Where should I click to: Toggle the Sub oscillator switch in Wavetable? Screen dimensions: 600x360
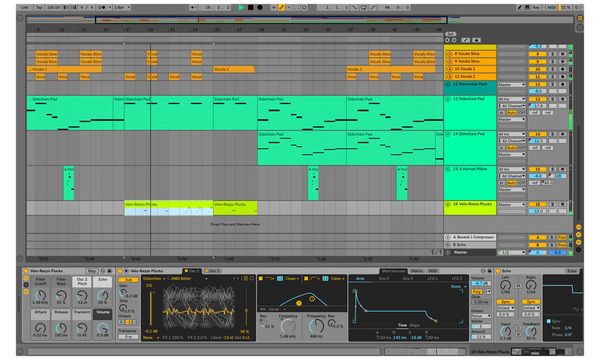[x=129, y=280]
